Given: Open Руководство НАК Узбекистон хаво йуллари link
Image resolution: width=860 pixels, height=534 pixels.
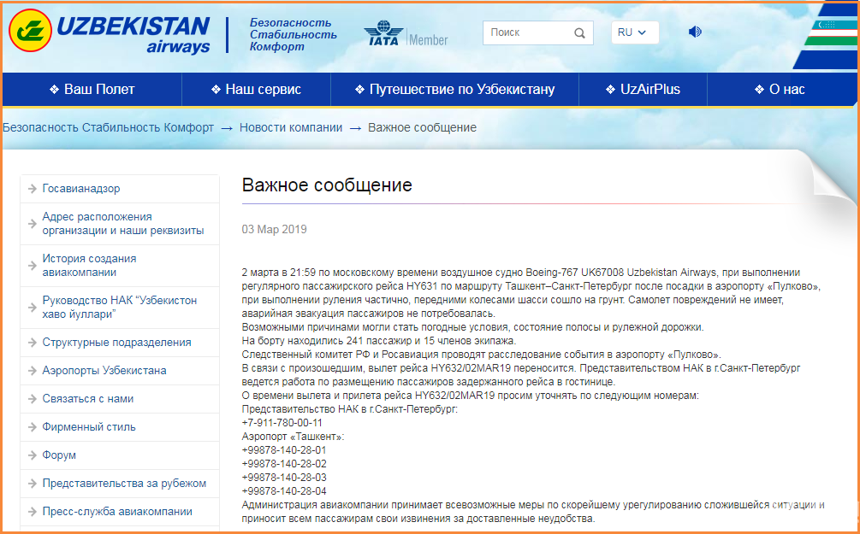Looking at the screenshot, I should 120,308.
